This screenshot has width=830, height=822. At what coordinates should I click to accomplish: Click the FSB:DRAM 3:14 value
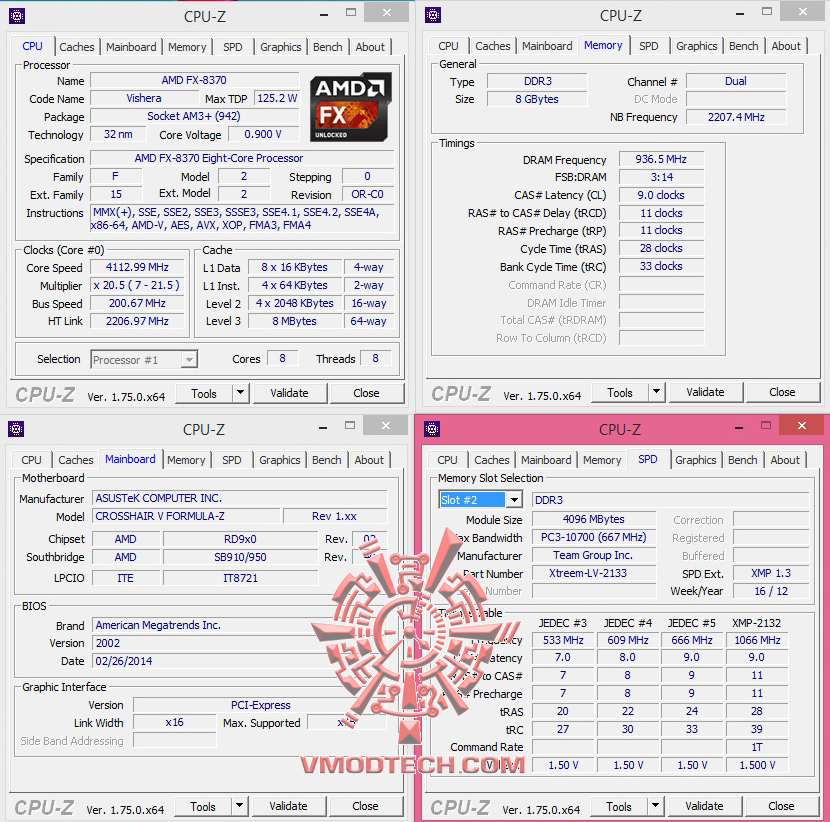coord(661,177)
